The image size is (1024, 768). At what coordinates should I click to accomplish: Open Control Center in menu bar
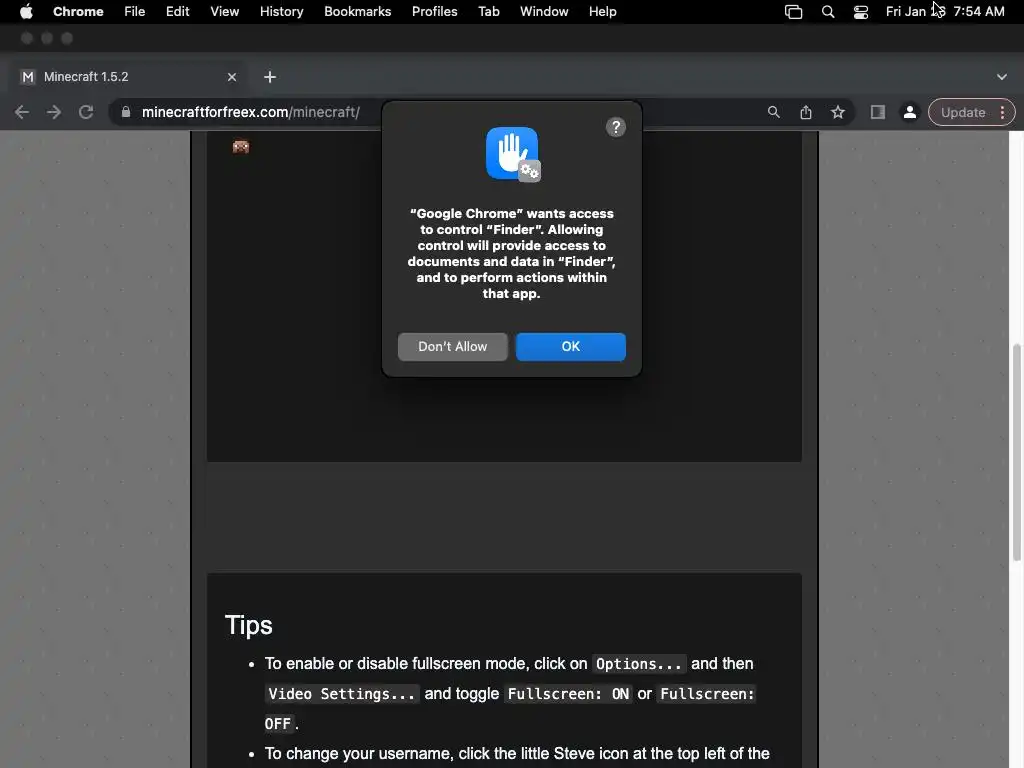(861, 12)
